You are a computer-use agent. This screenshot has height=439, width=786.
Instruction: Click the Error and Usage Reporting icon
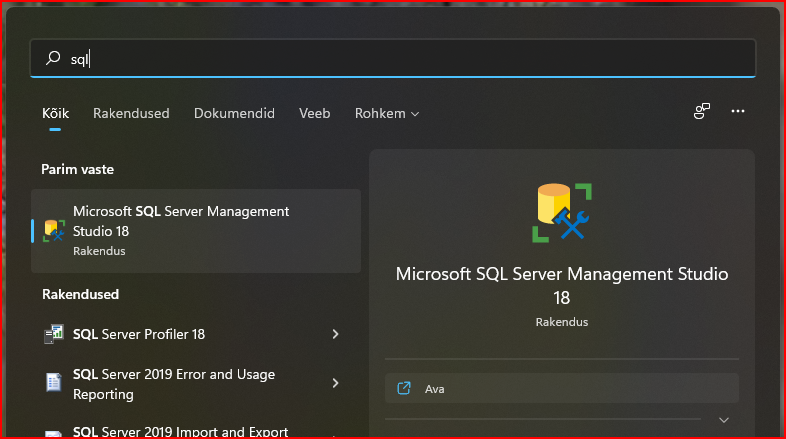coord(54,383)
